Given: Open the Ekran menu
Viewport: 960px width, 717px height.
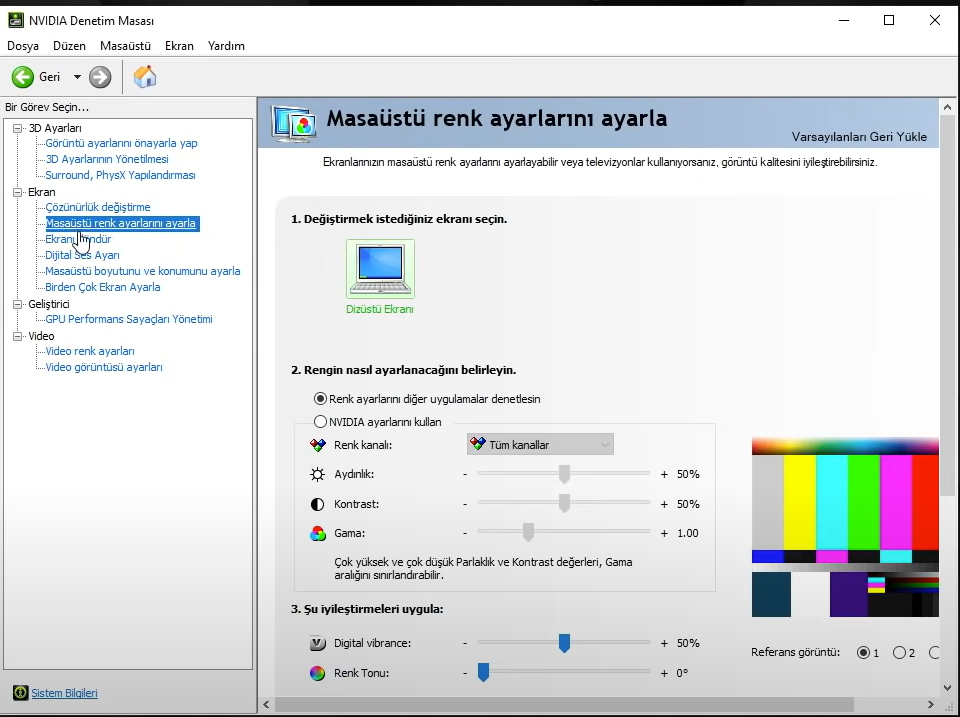Looking at the screenshot, I should point(179,46).
